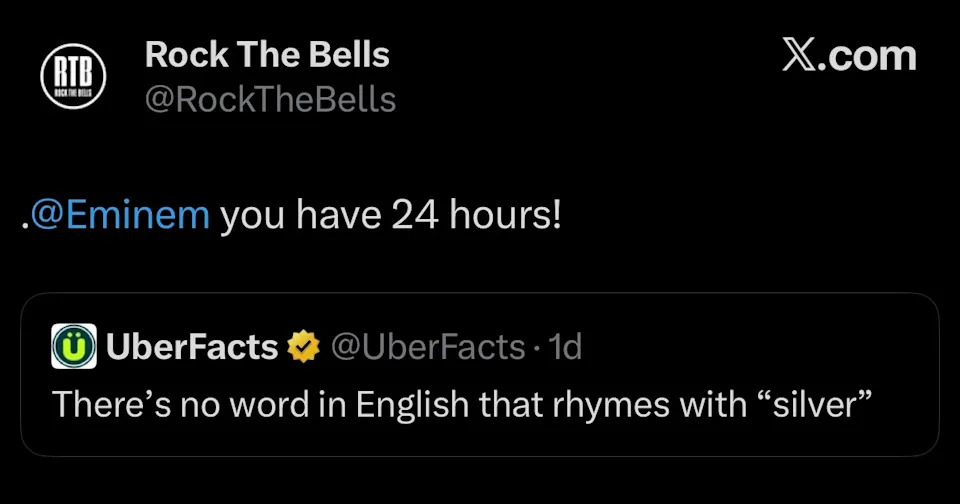Screen dimensions: 960x504
Task: Click the "you have 24 hours!" text
Action: point(390,215)
